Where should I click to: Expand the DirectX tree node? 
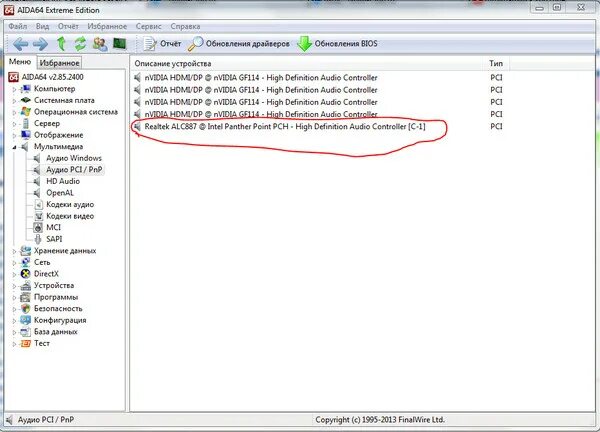click(14, 274)
